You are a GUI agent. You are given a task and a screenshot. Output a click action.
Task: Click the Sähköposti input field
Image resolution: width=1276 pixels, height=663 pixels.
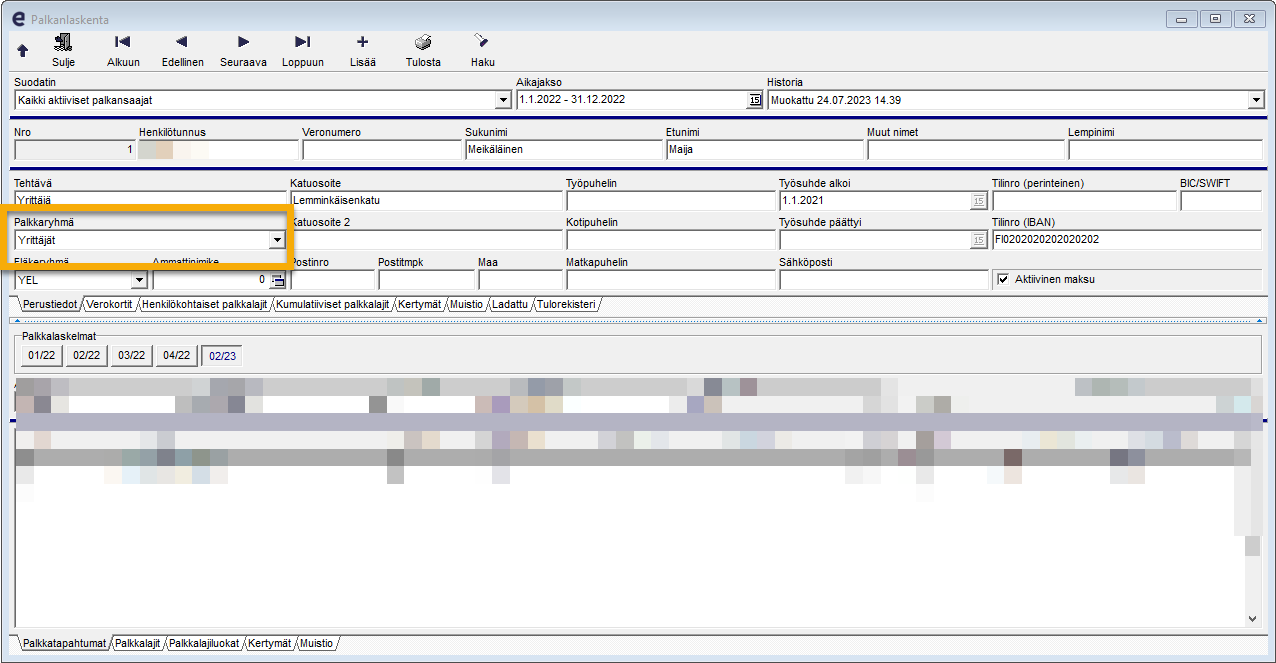[x=883, y=280]
